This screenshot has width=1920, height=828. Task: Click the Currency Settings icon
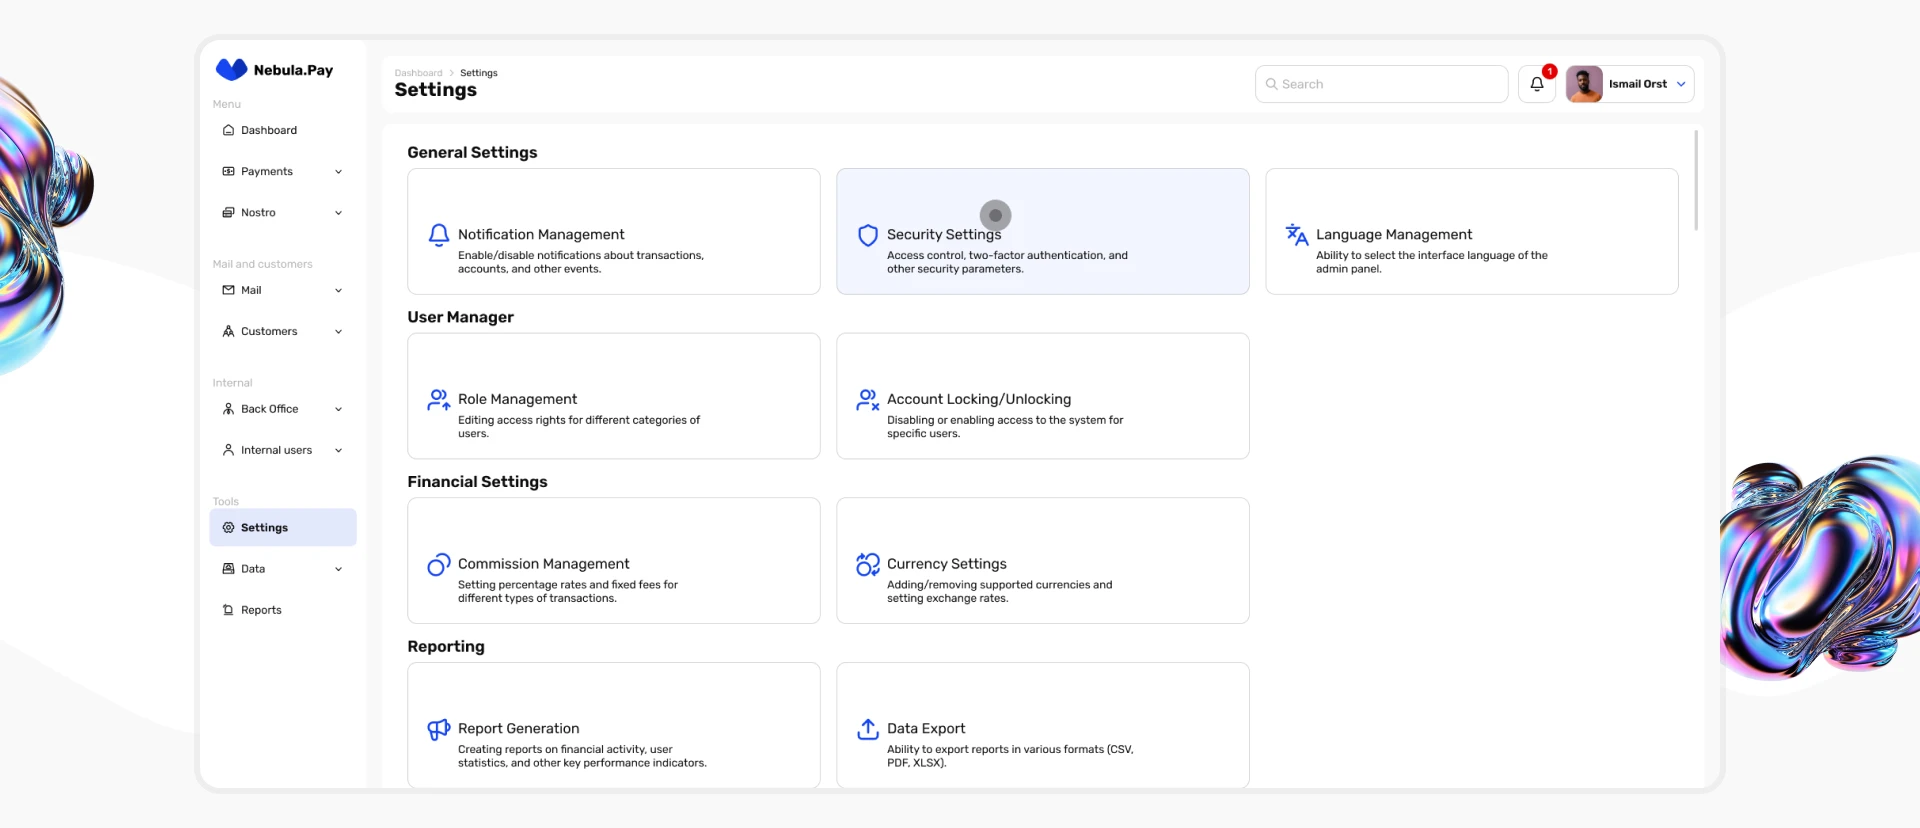(x=868, y=564)
